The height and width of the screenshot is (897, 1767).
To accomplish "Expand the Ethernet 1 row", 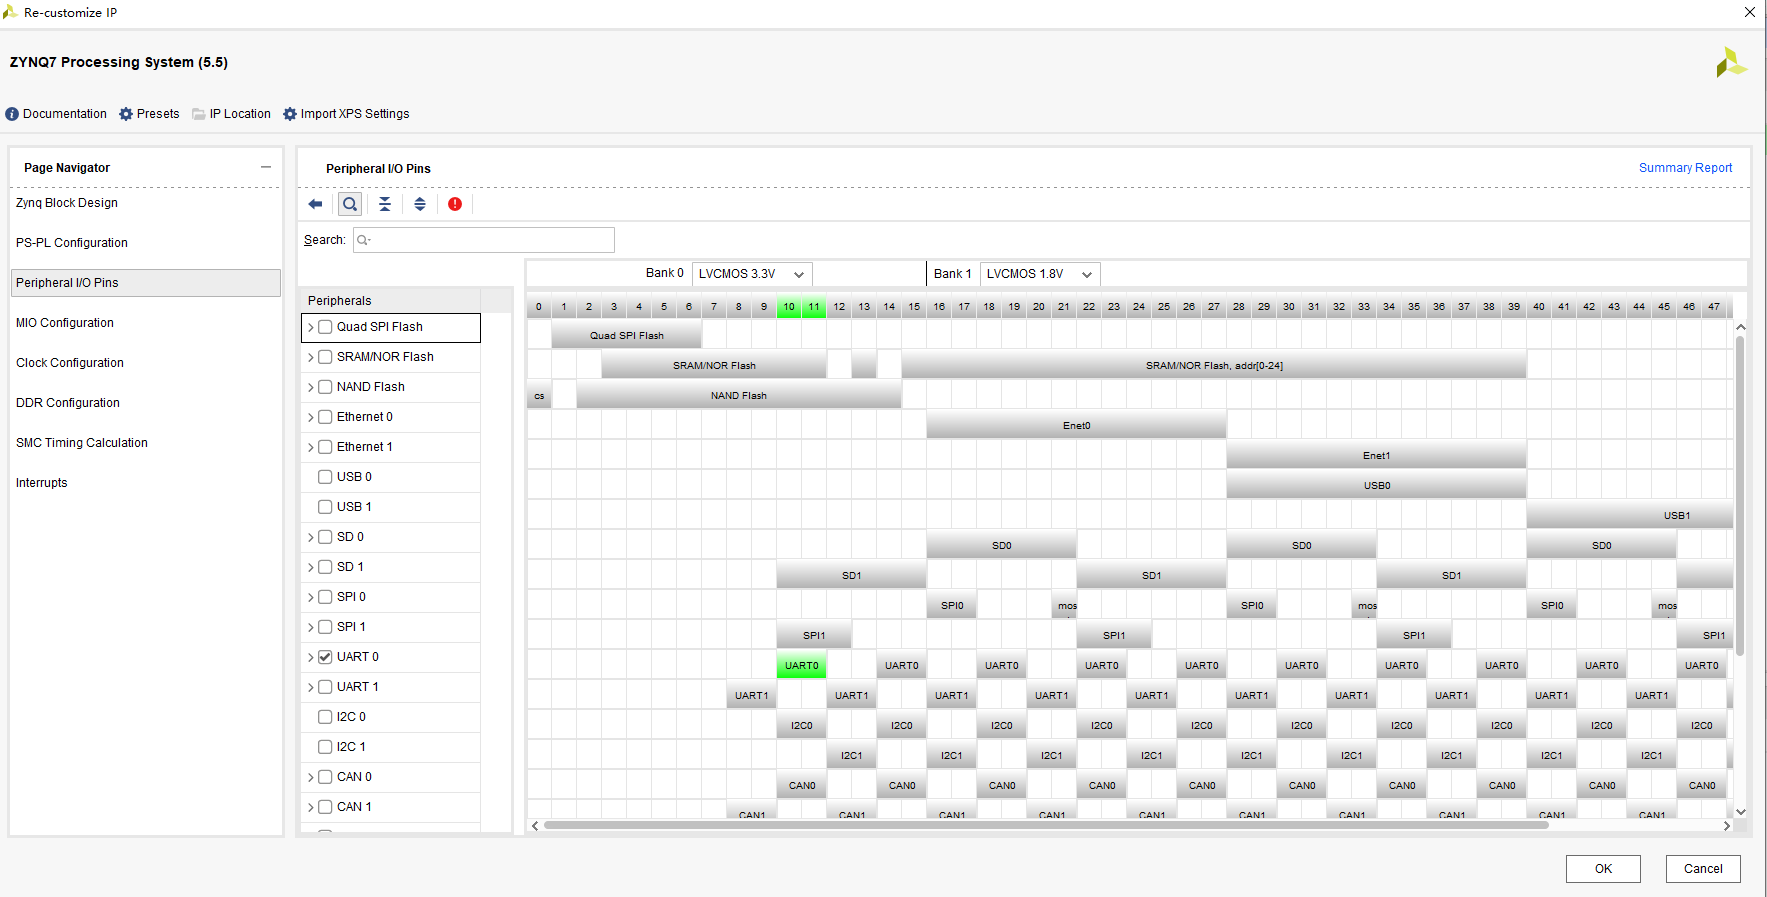I will click(311, 447).
